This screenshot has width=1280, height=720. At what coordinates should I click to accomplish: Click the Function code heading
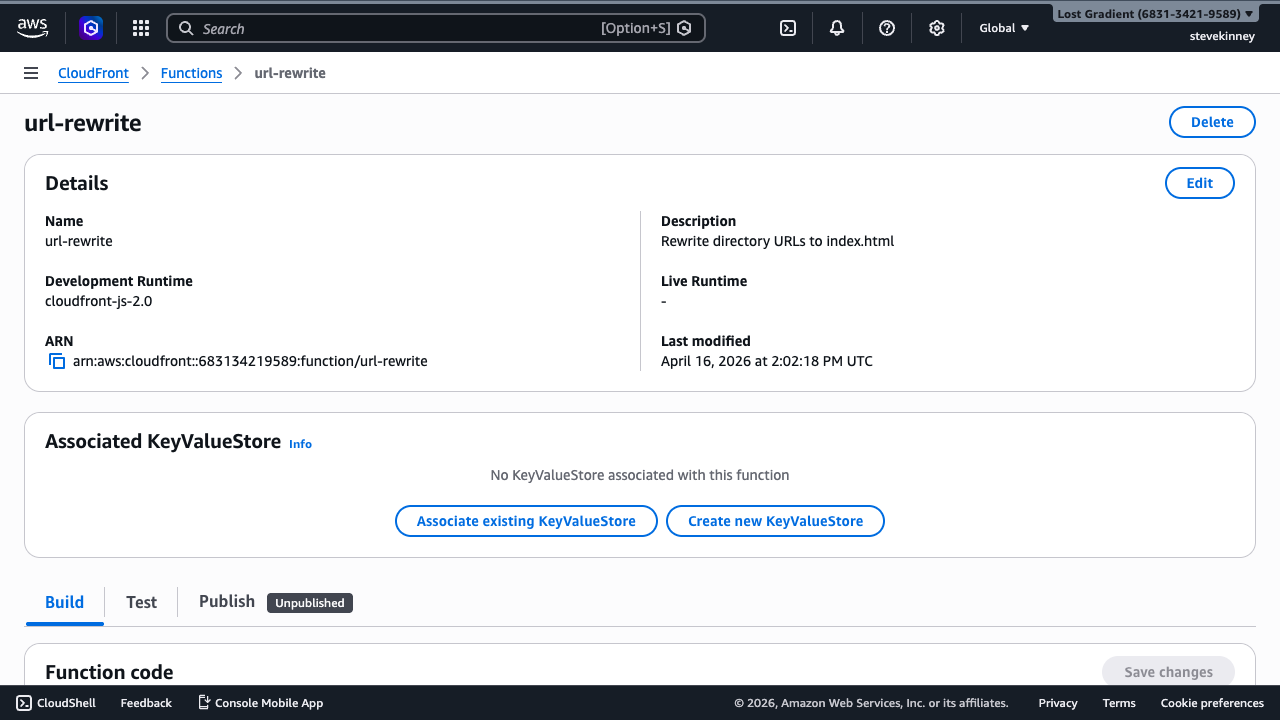[x=109, y=672]
